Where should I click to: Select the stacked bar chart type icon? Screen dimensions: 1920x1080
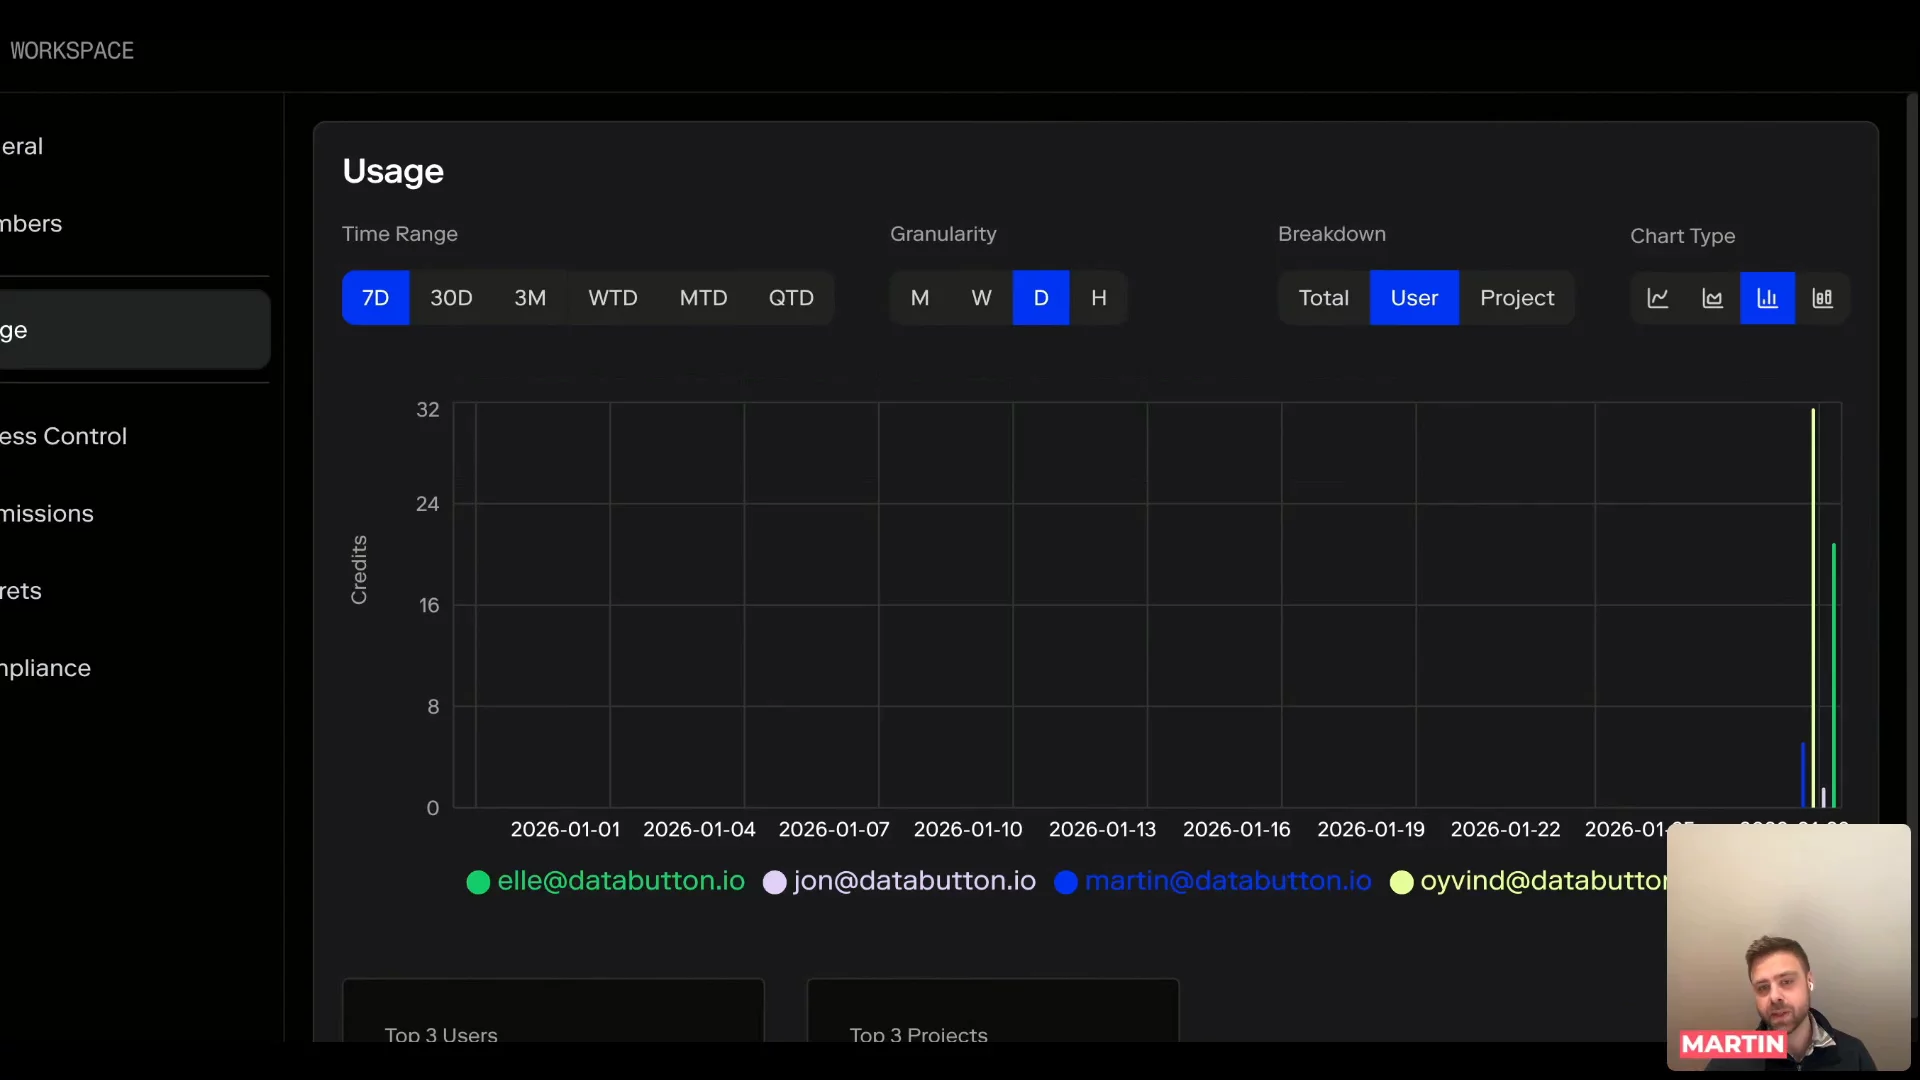[1822, 298]
